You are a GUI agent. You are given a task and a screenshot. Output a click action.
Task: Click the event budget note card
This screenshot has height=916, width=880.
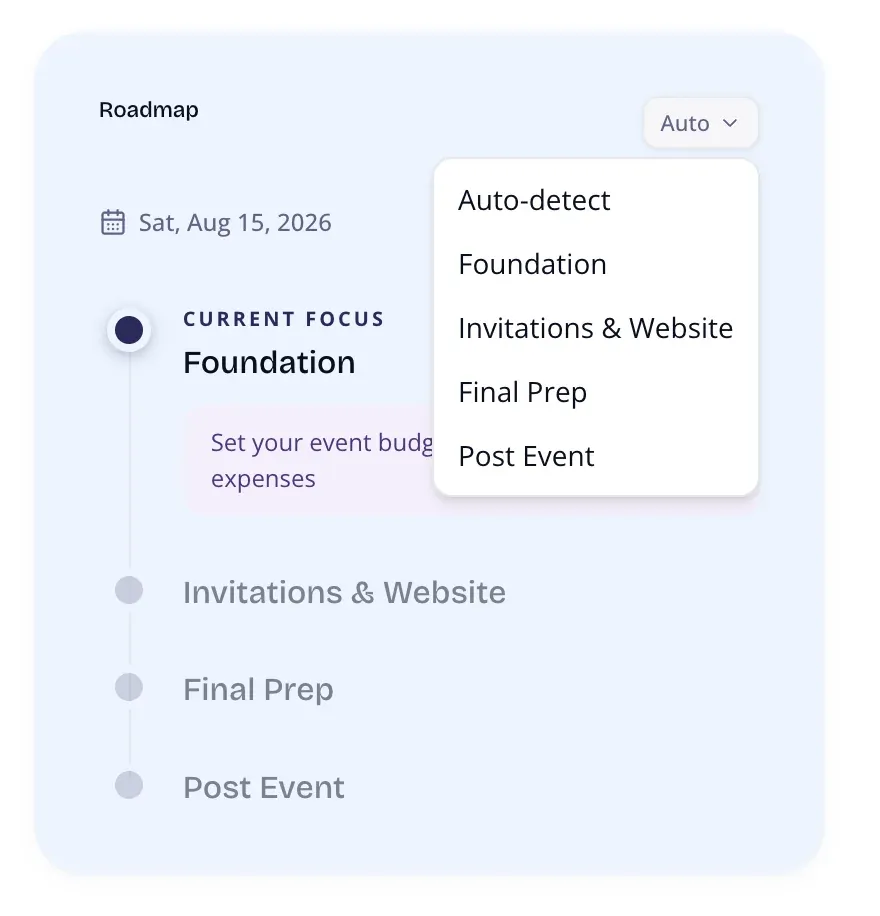click(310, 460)
